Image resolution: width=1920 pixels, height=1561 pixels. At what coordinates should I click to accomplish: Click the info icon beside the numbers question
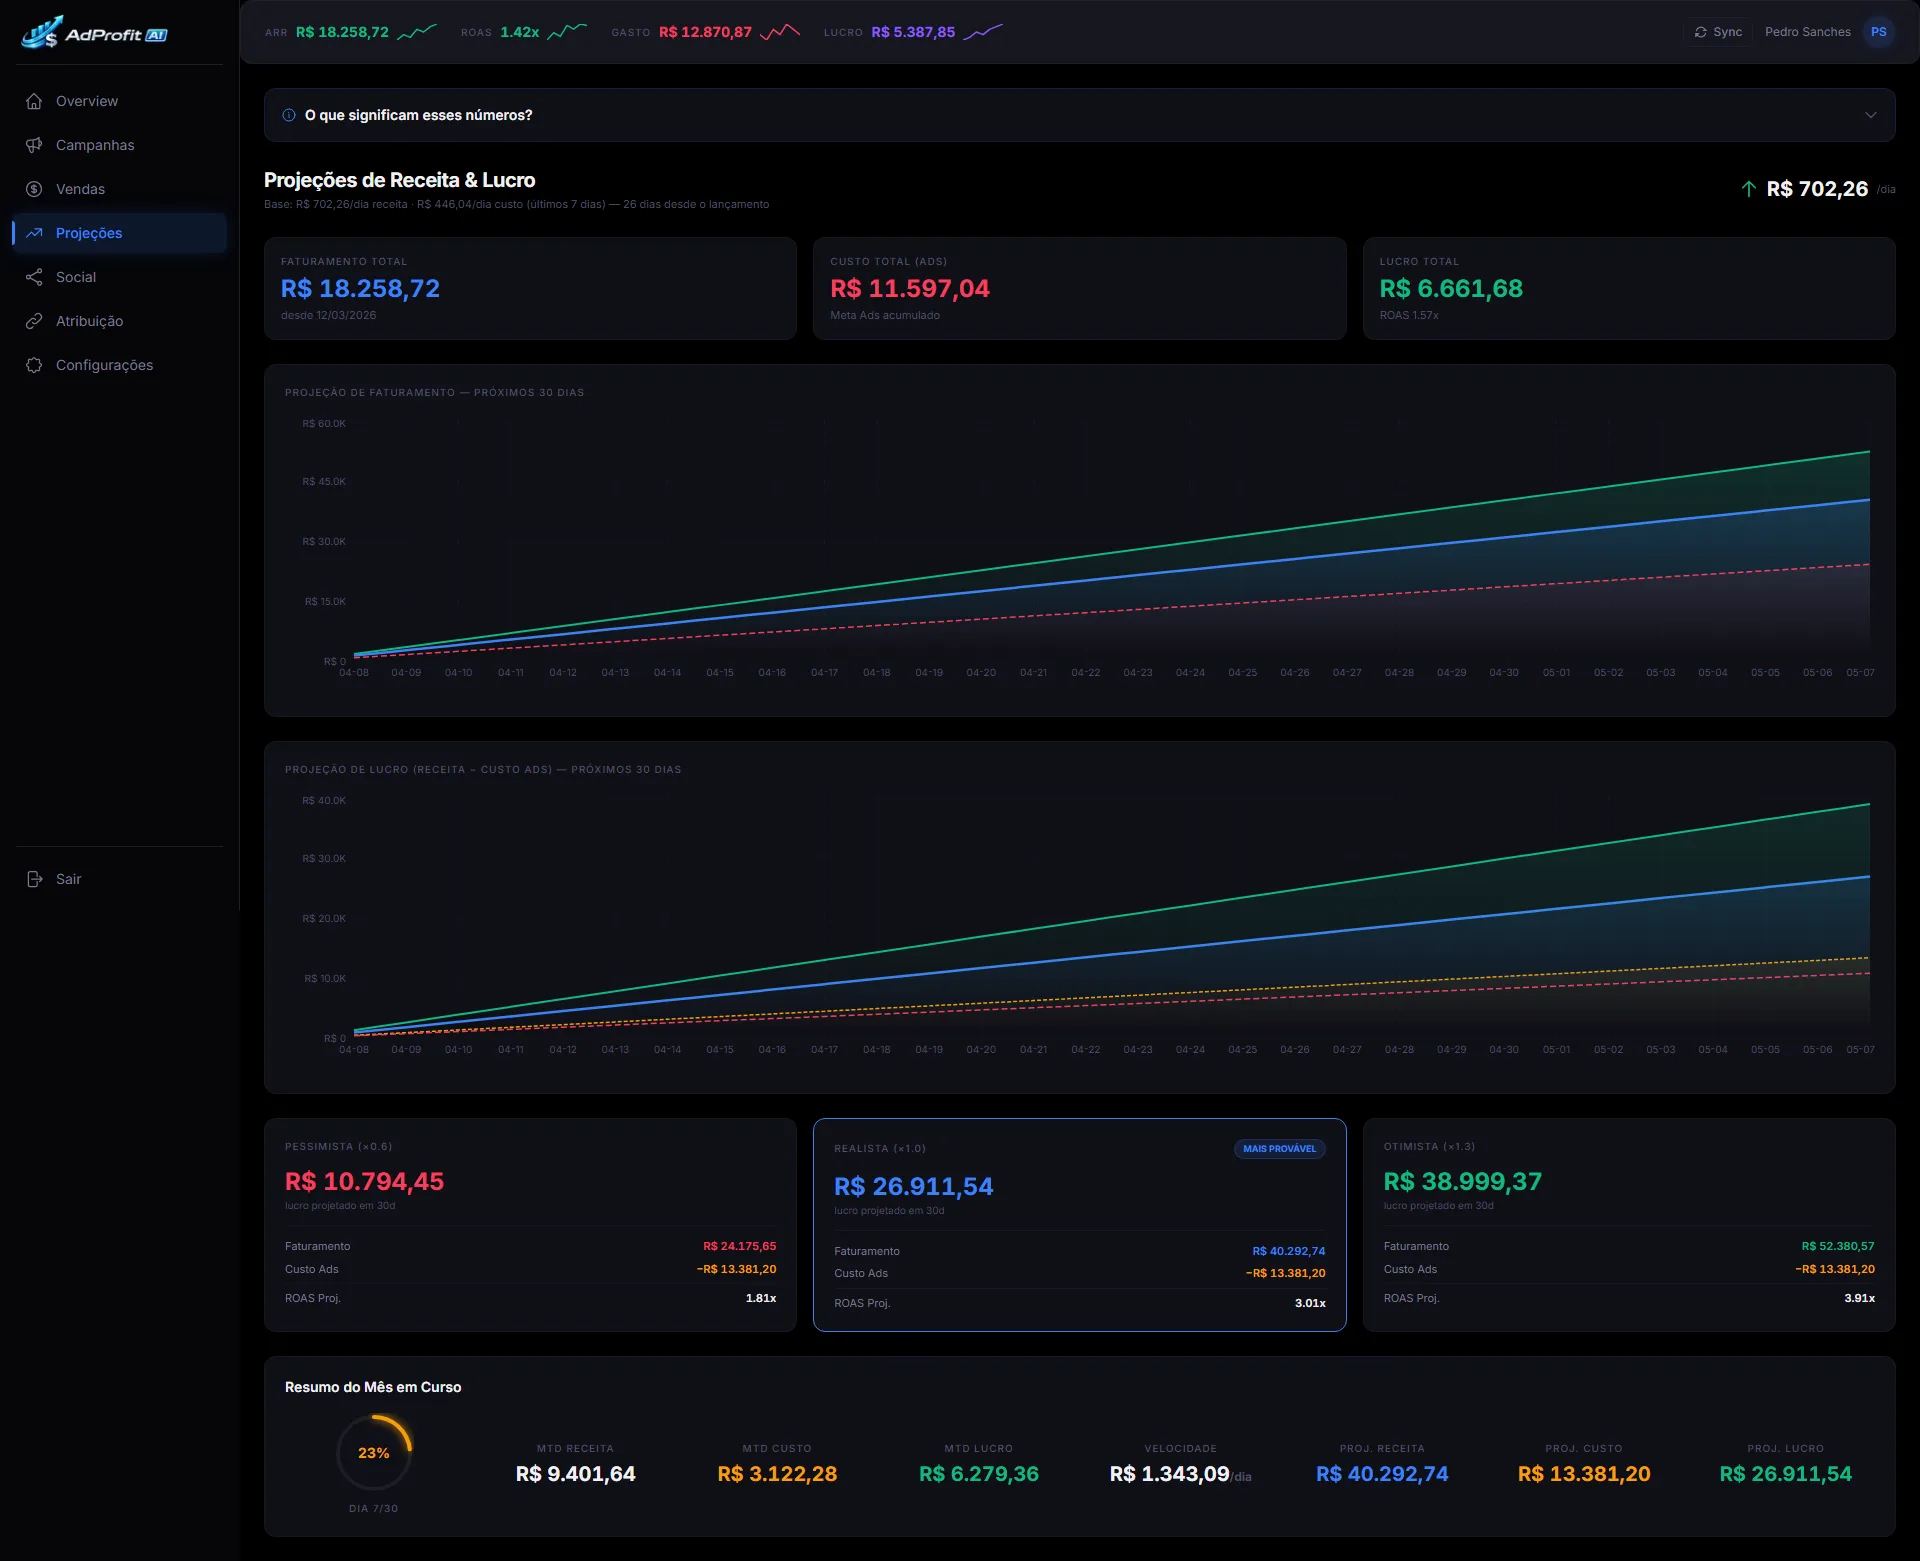point(289,115)
